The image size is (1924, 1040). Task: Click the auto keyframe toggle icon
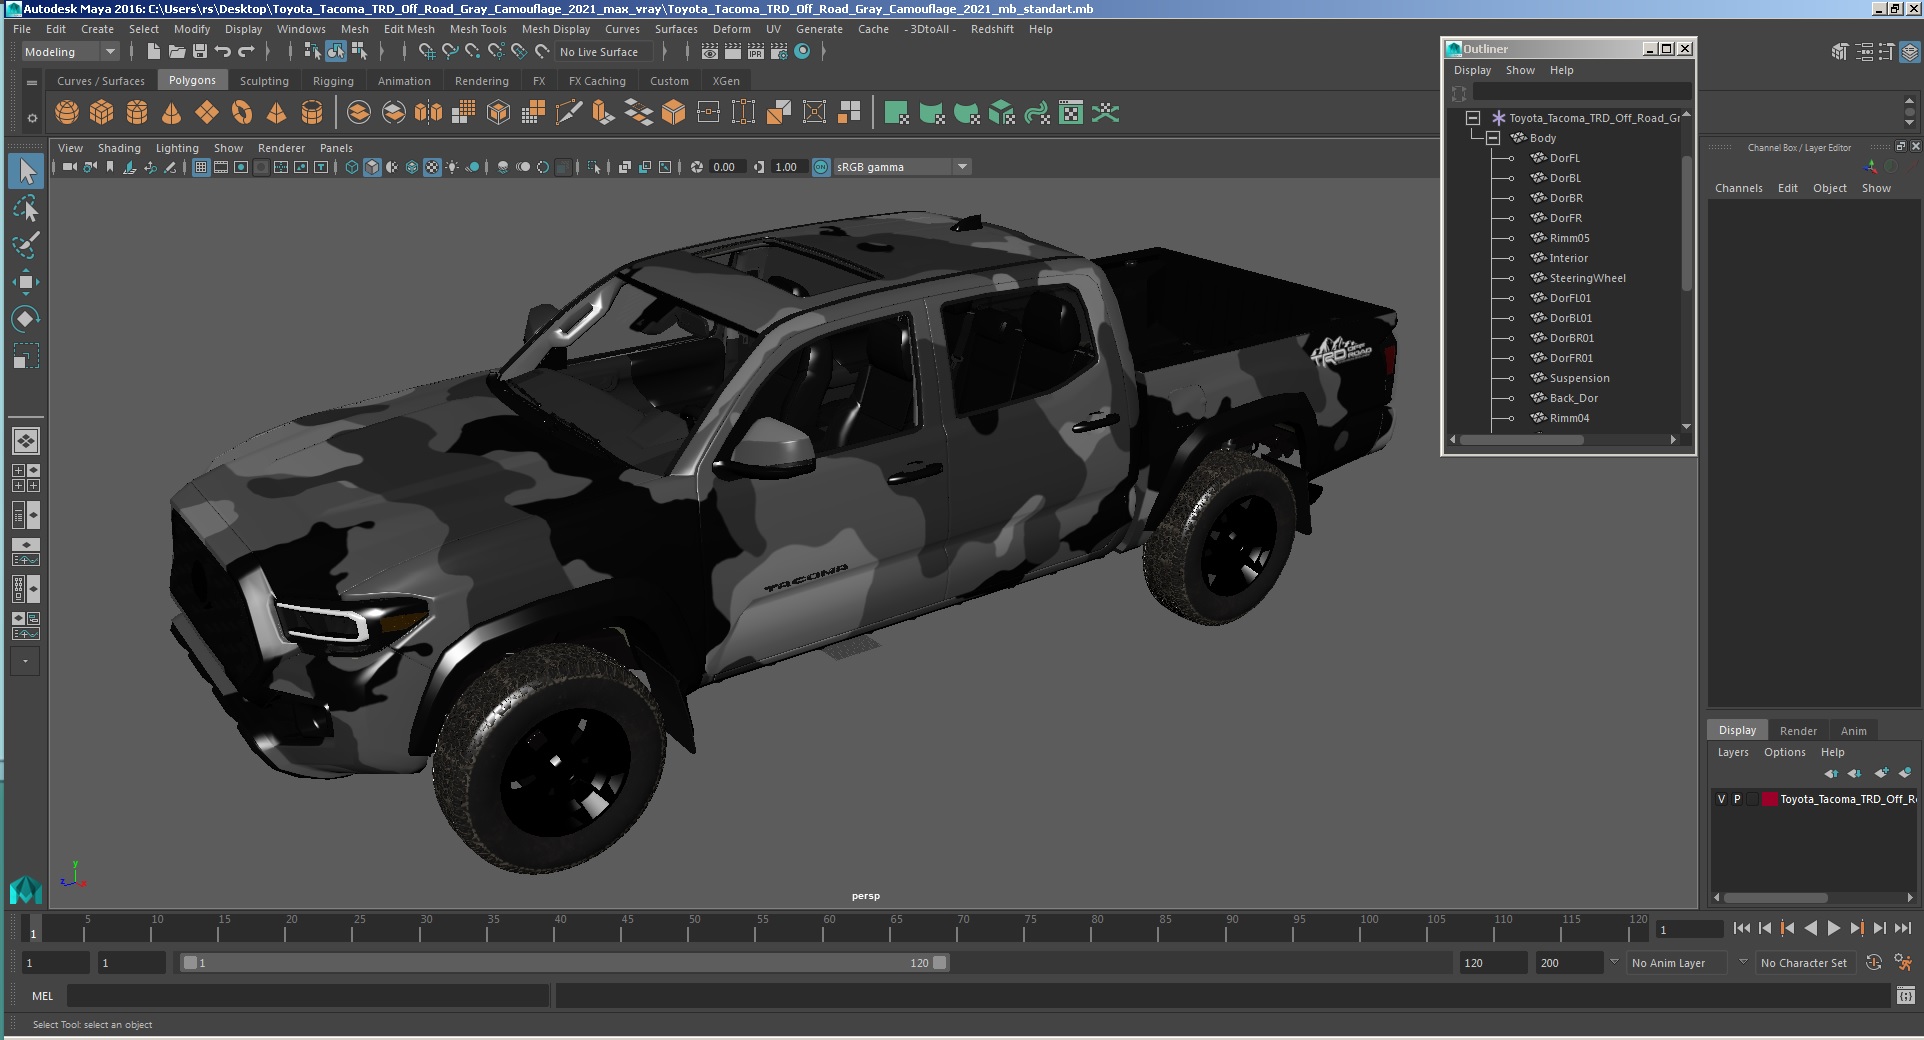coord(1874,962)
